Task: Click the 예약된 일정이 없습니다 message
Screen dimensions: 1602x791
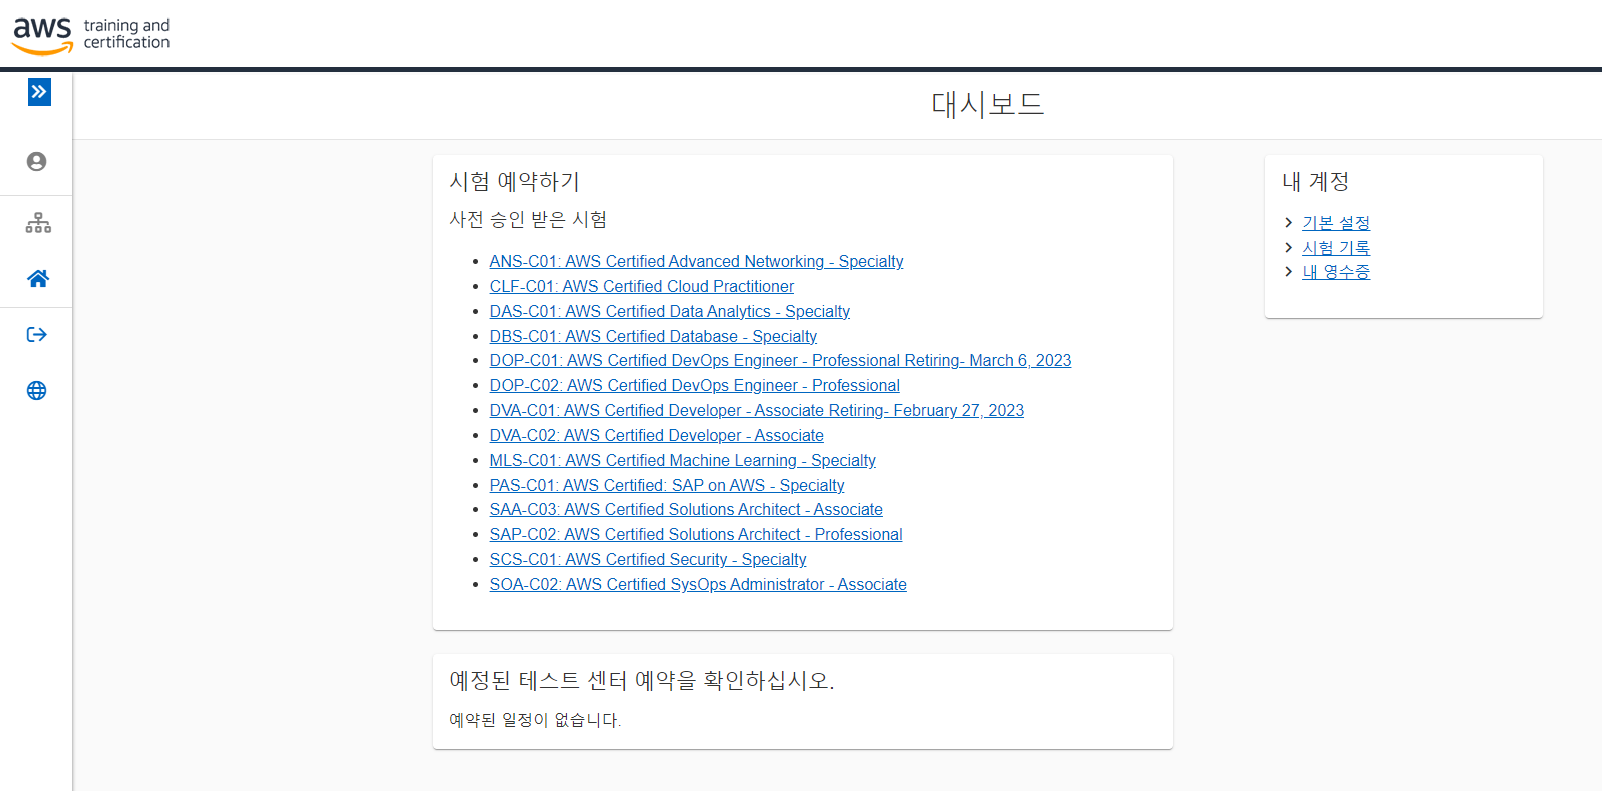Action: click(x=535, y=719)
